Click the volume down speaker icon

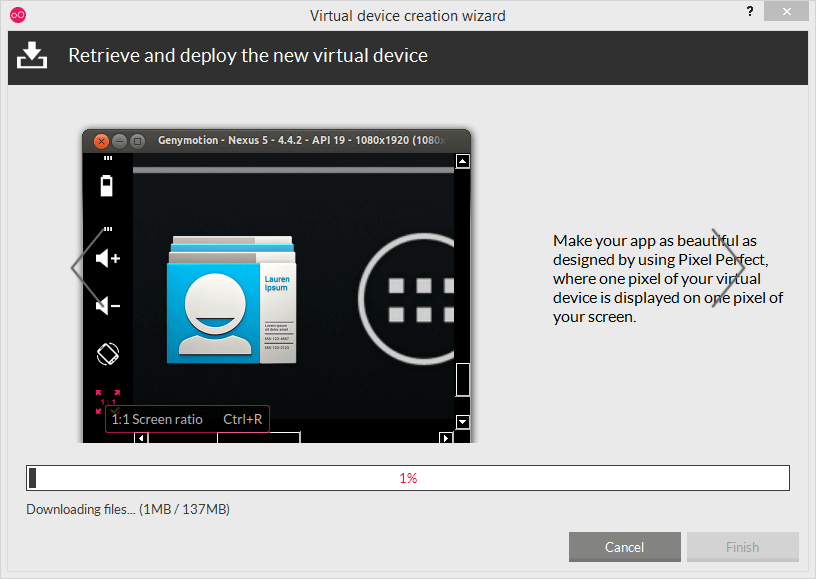click(108, 305)
